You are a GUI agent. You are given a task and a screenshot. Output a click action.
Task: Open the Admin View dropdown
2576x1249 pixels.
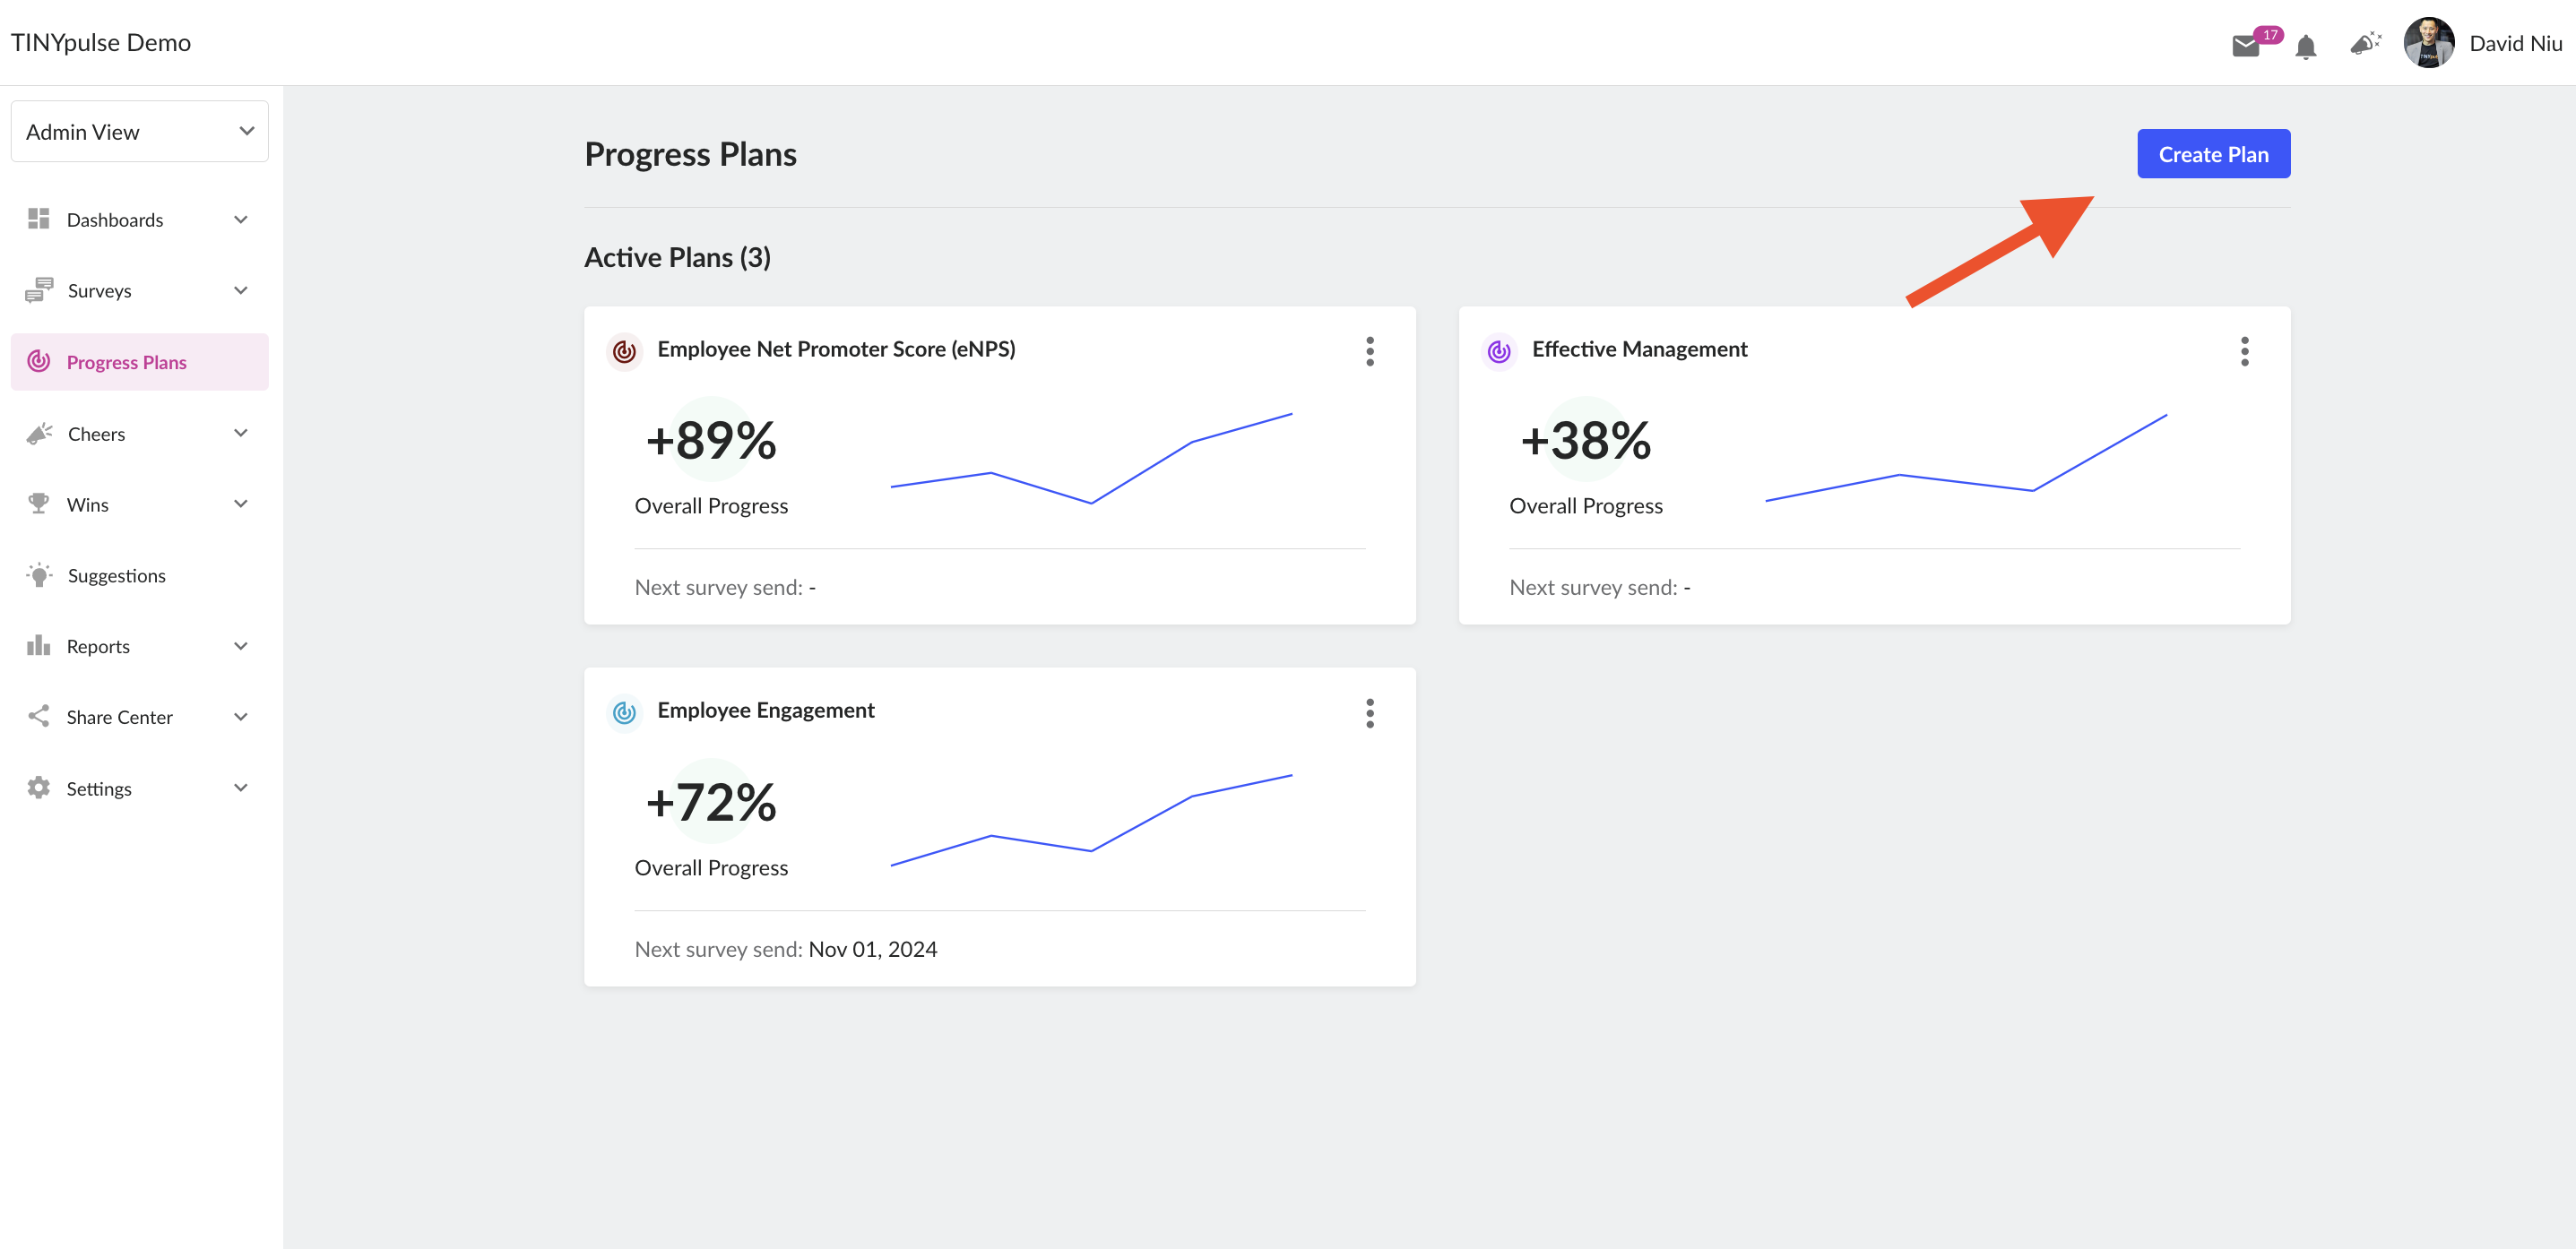point(140,131)
